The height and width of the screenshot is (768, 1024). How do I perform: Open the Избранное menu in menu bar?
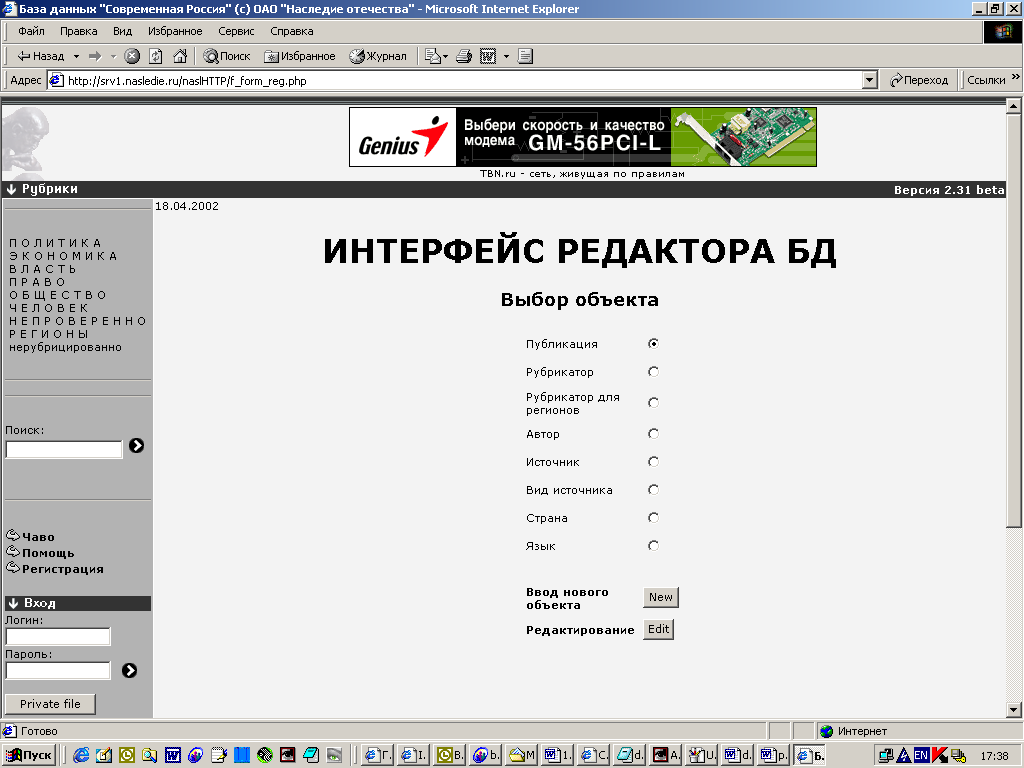pyautogui.click(x=175, y=31)
